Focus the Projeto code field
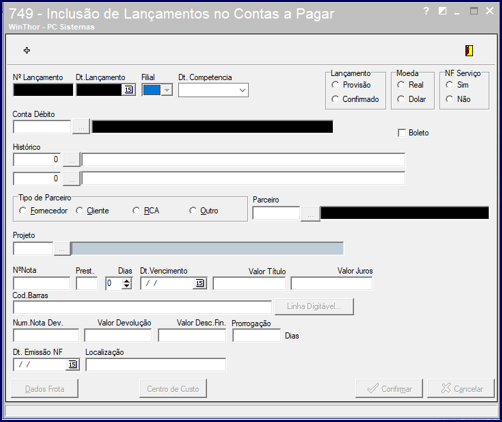The width and height of the screenshot is (502, 422). [x=33, y=249]
